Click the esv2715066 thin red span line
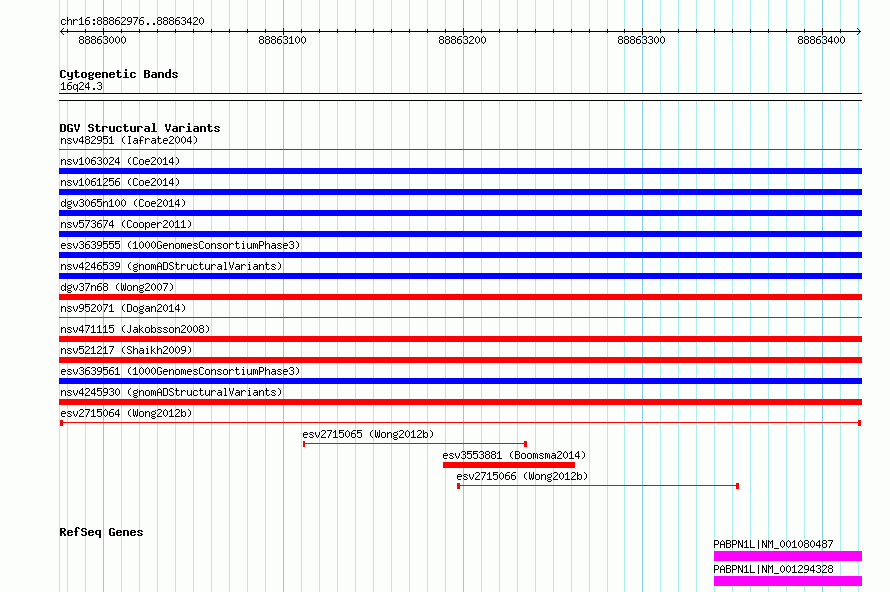Image resolution: width=890 pixels, height=592 pixels. click(x=598, y=486)
